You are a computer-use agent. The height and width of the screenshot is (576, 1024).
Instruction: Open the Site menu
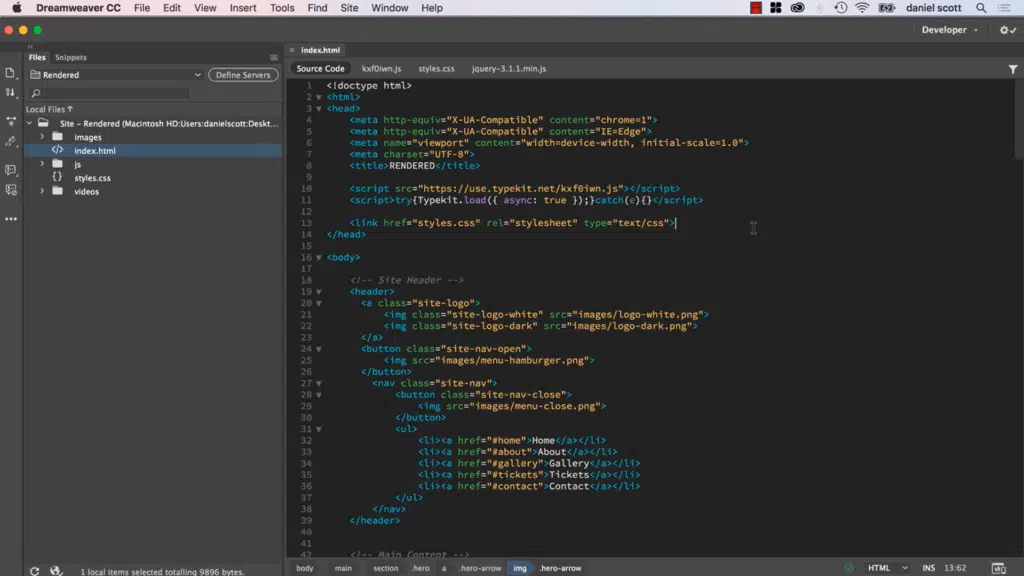[x=349, y=8]
